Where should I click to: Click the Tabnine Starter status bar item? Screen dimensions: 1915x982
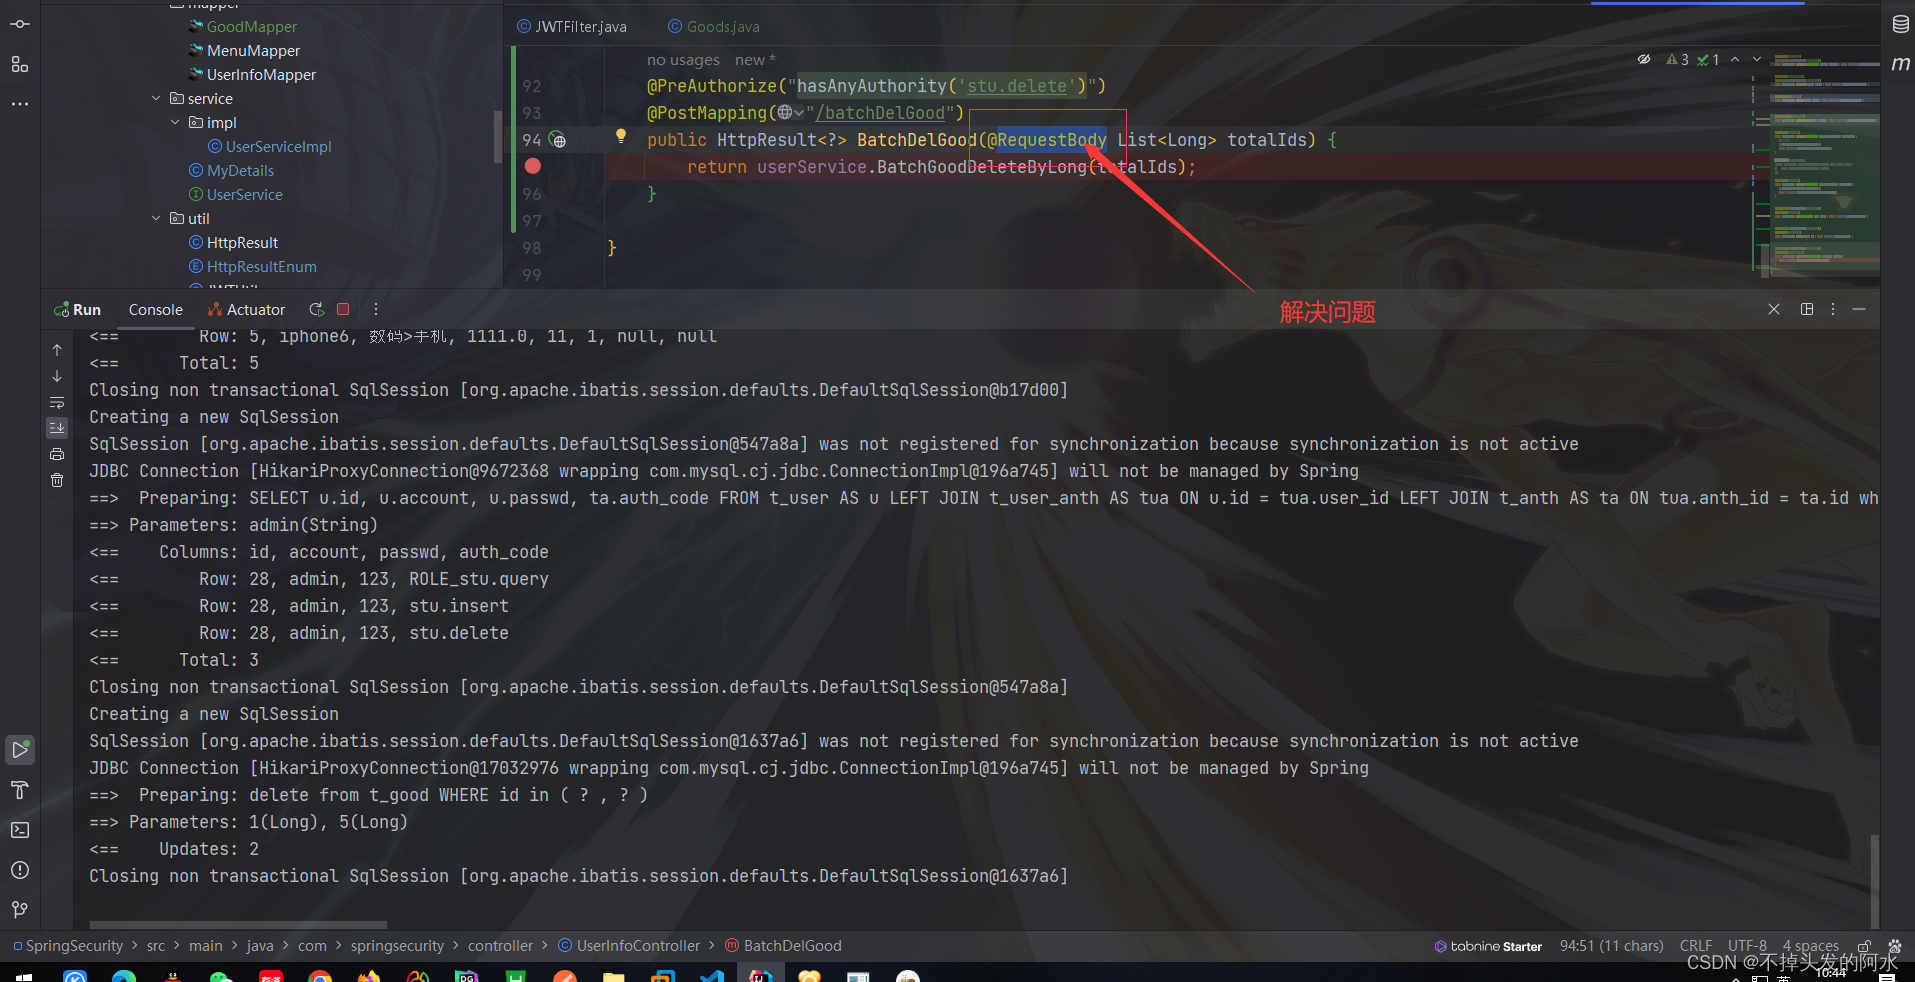1489,945
